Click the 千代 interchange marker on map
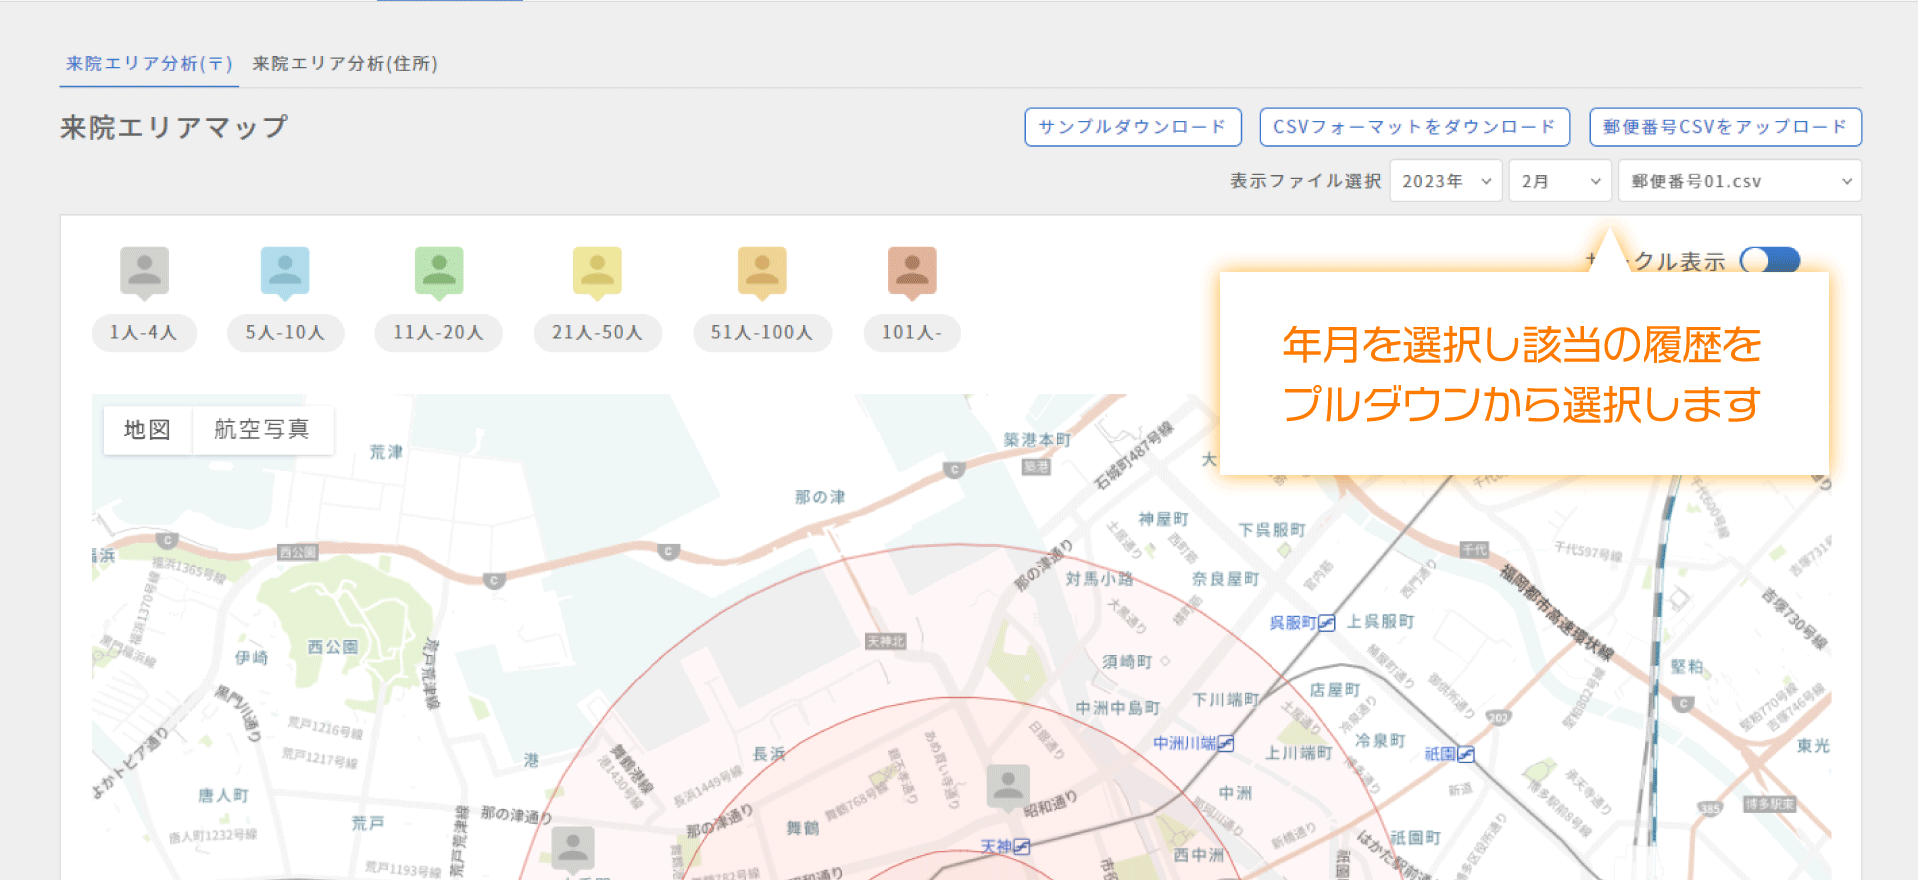Image resolution: width=1920 pixels, height=880 pixels. click(x=1474, y=550)
